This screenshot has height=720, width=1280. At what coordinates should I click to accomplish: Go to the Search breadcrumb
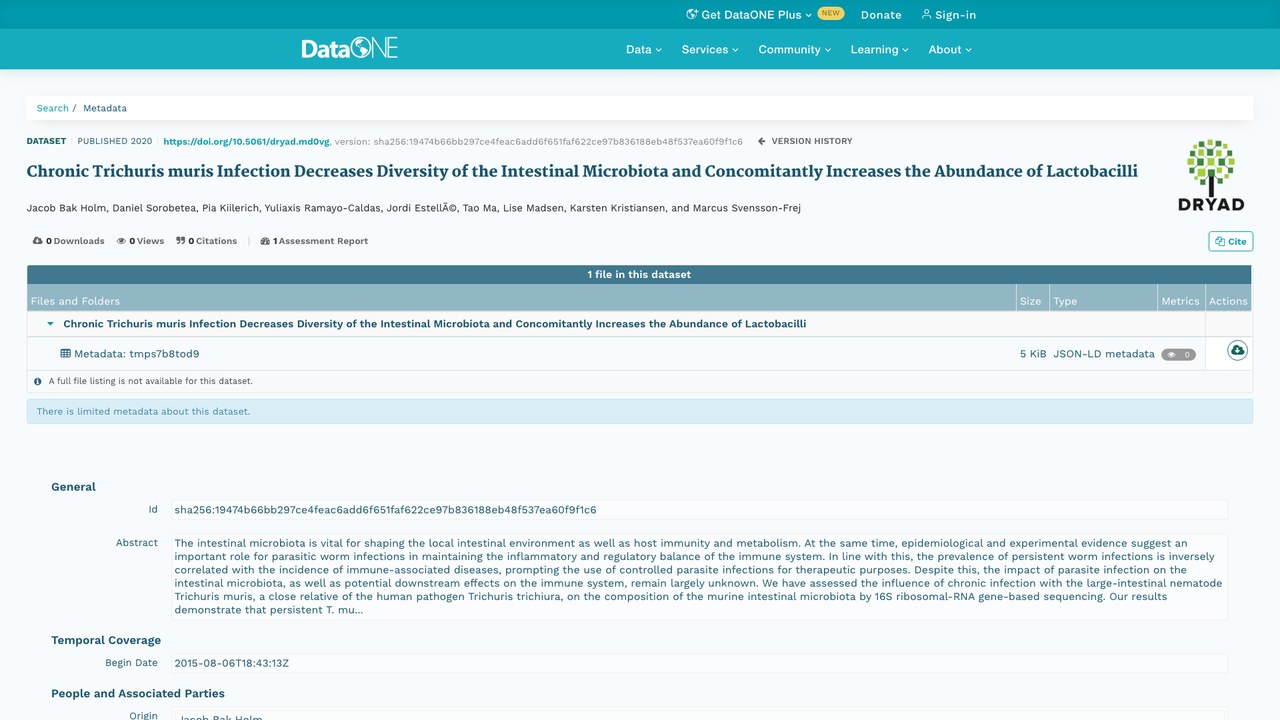click(x=53, y=108)
